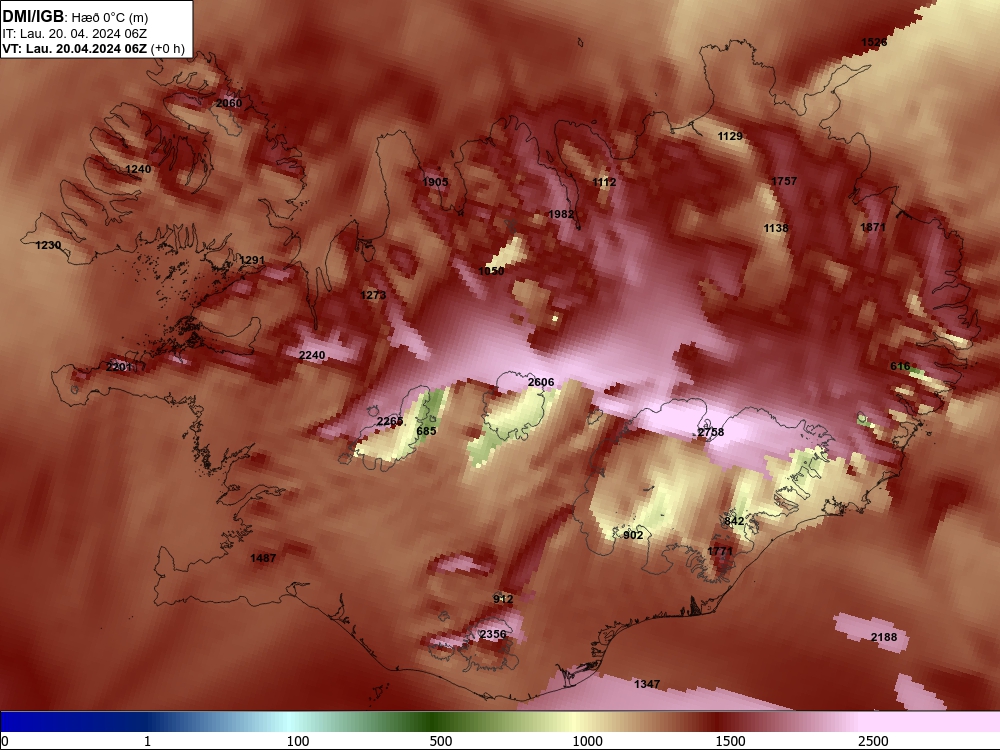This screenshot has height=750, width=1000.
Task: Click the map value 2188
Action: click(x=884, y=637)
